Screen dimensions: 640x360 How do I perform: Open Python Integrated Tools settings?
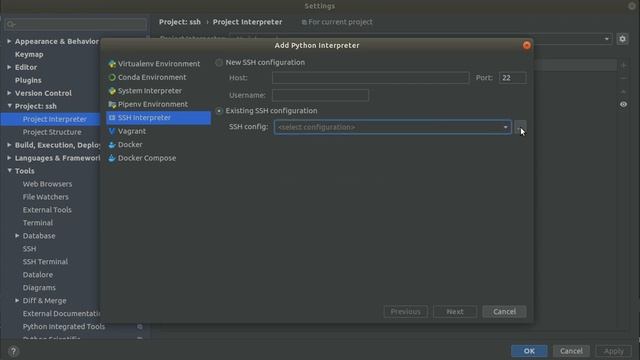(x=64, y=327)
